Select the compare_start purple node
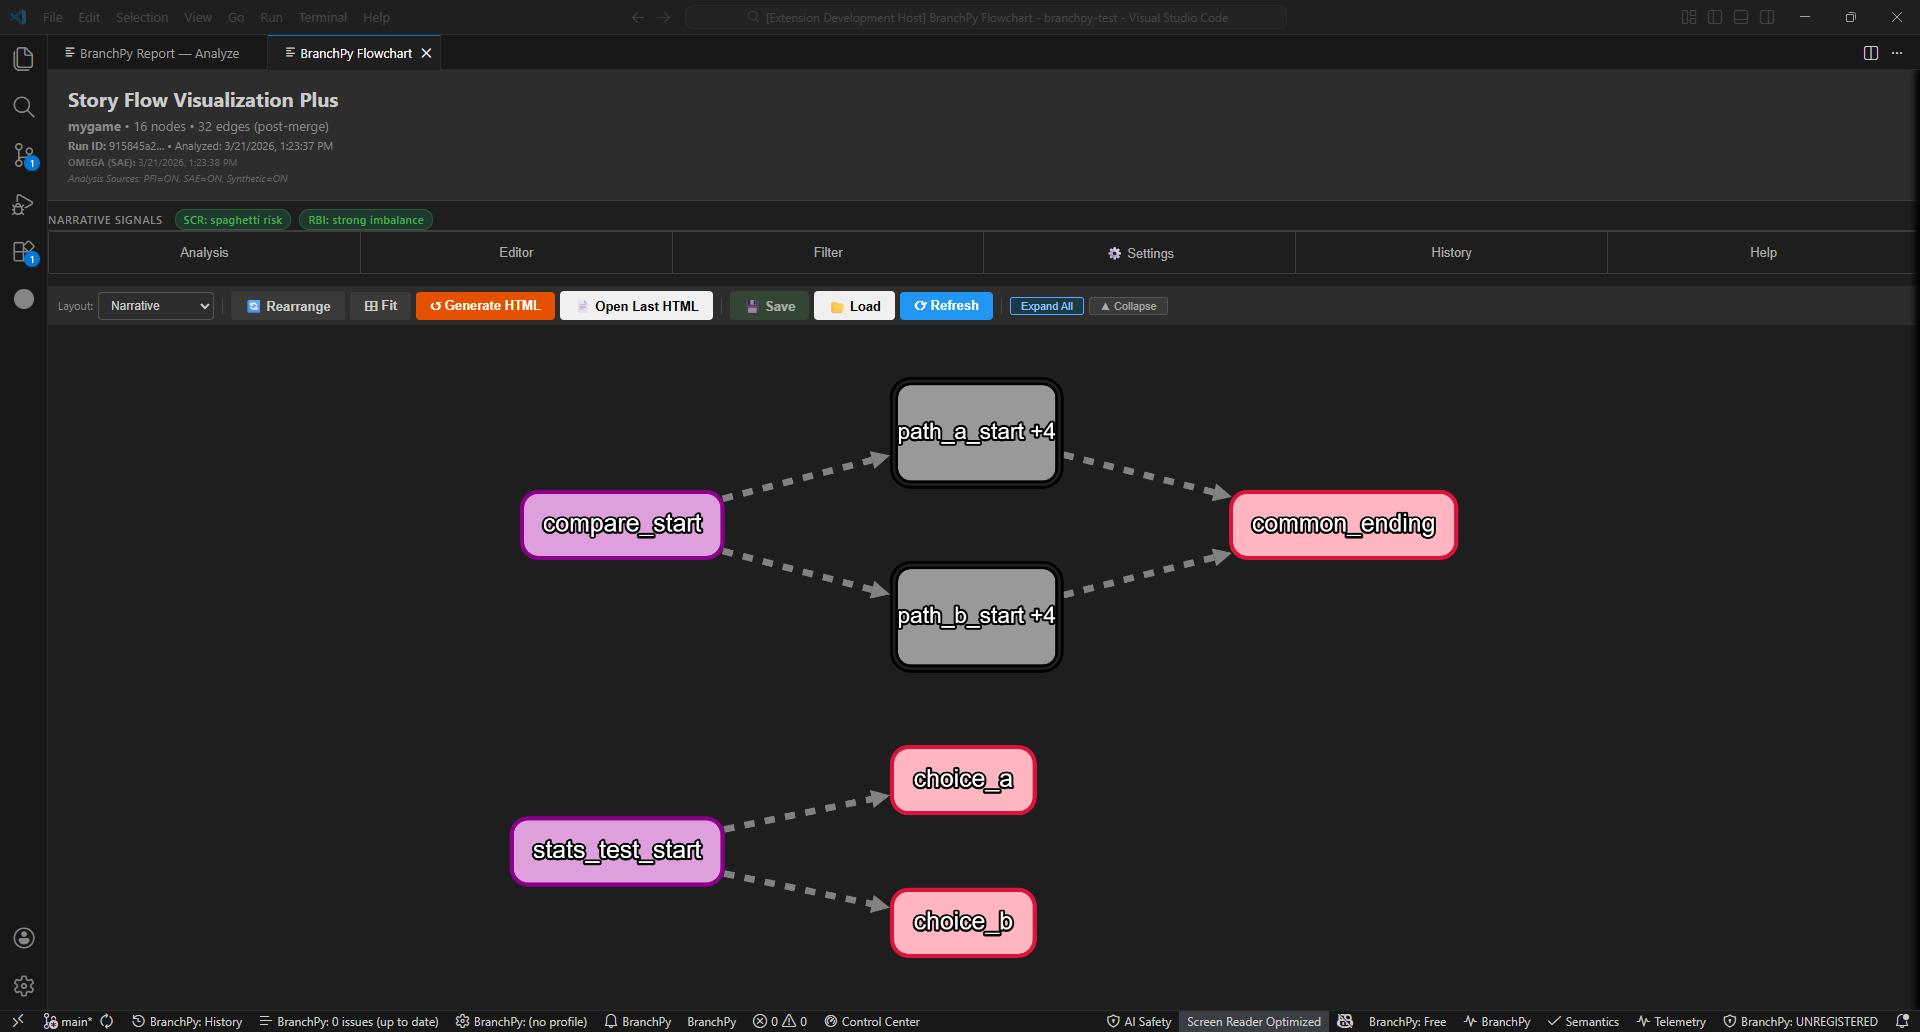The image size is (1920, 1032). 622,524
